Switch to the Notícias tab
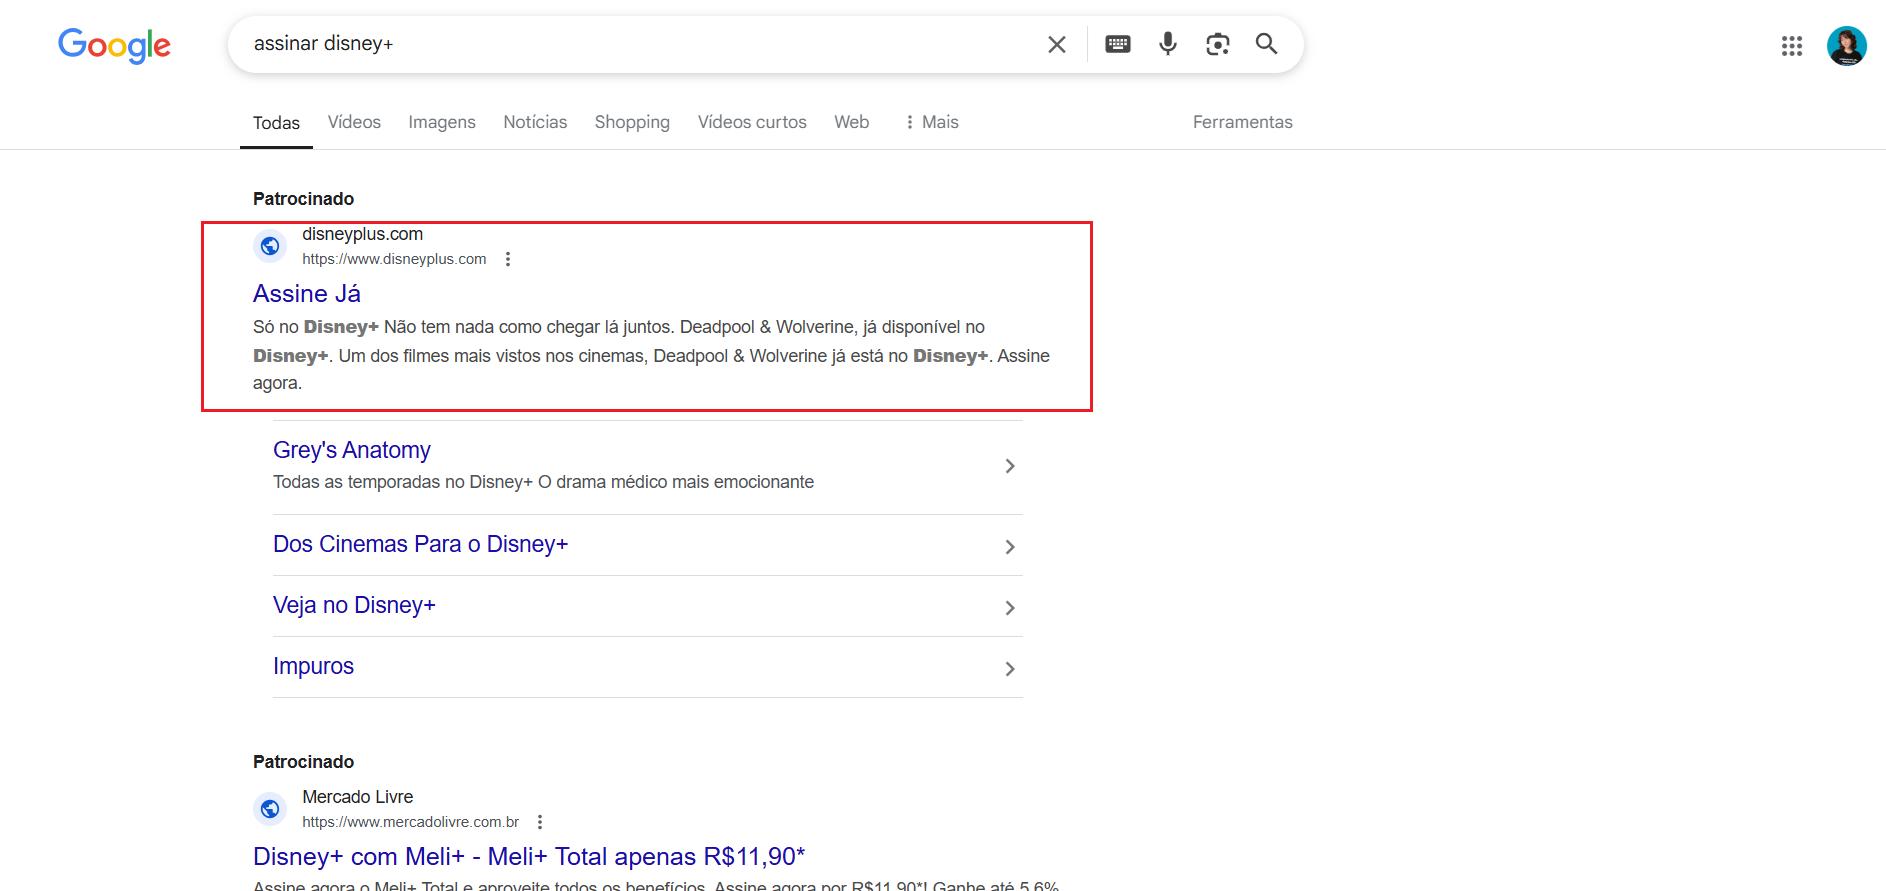The image size is (1886, 891). (535, 122)
